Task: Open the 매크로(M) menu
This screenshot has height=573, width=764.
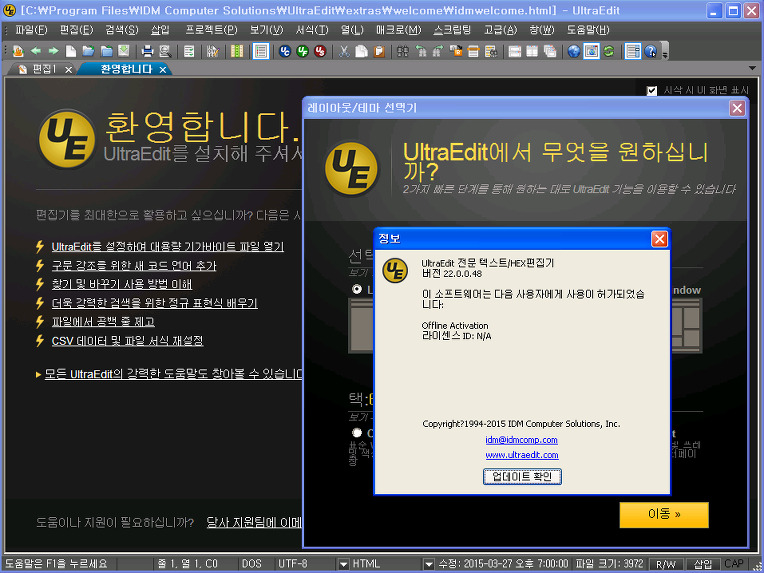Action: [399, 30]
